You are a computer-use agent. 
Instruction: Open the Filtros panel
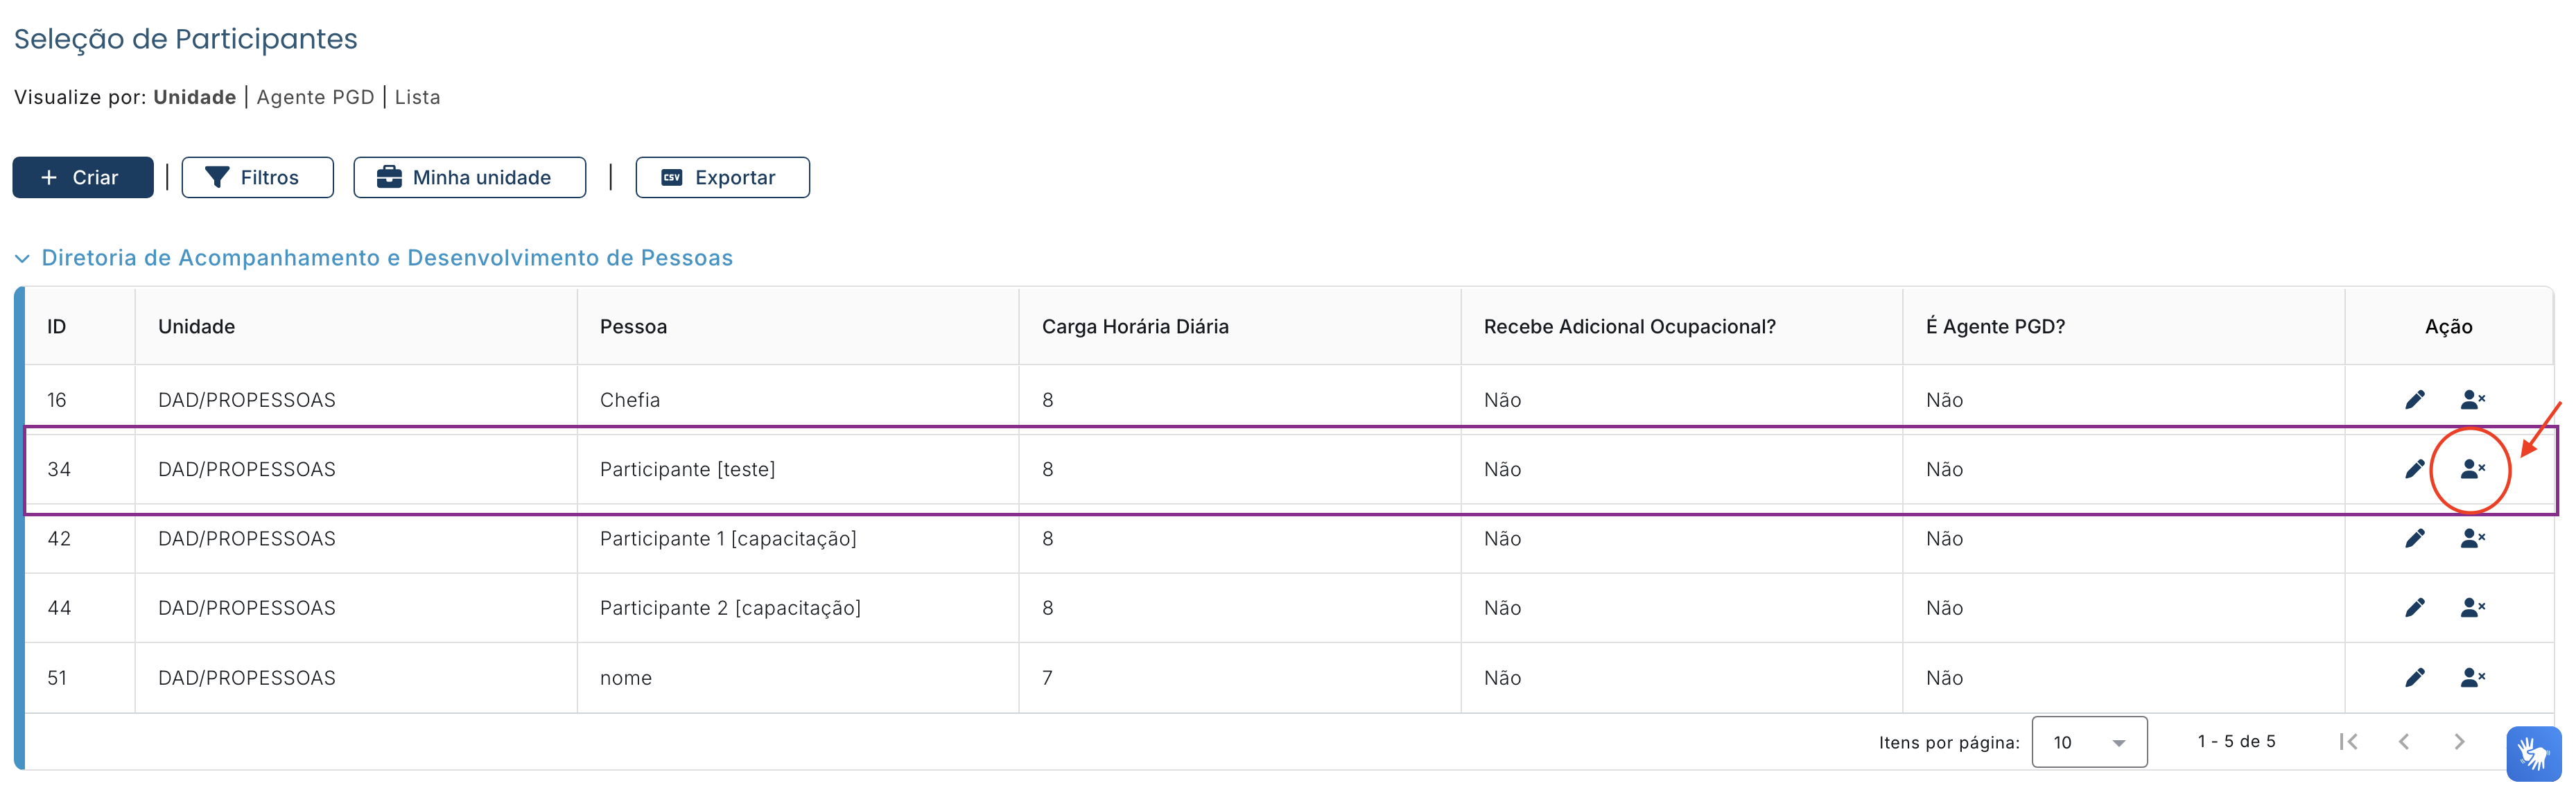click(x=257, y=177)
